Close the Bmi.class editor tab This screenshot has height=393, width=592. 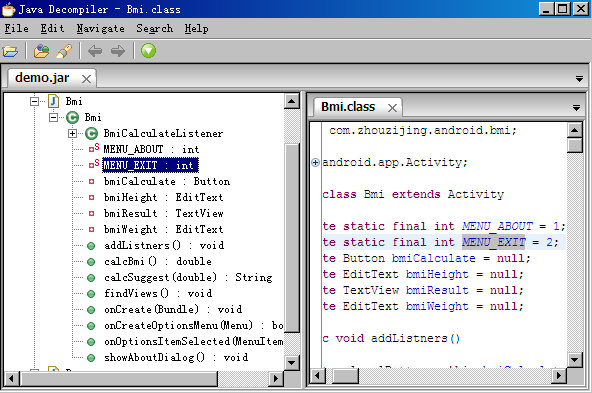coord(392,108)
